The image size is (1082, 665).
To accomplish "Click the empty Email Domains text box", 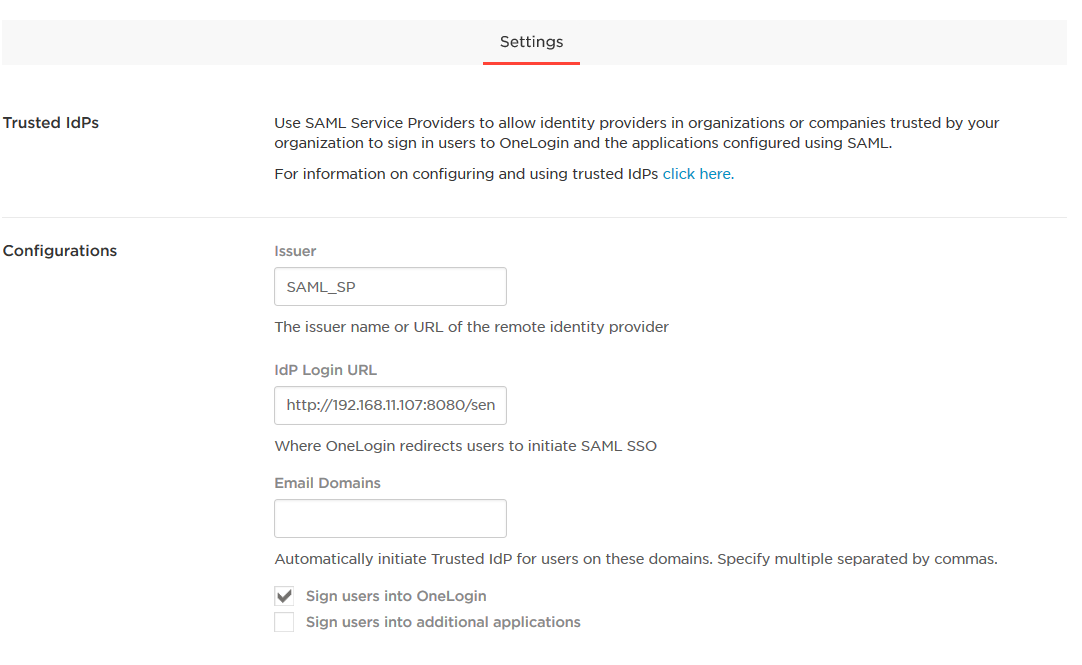I will (390, 519).
